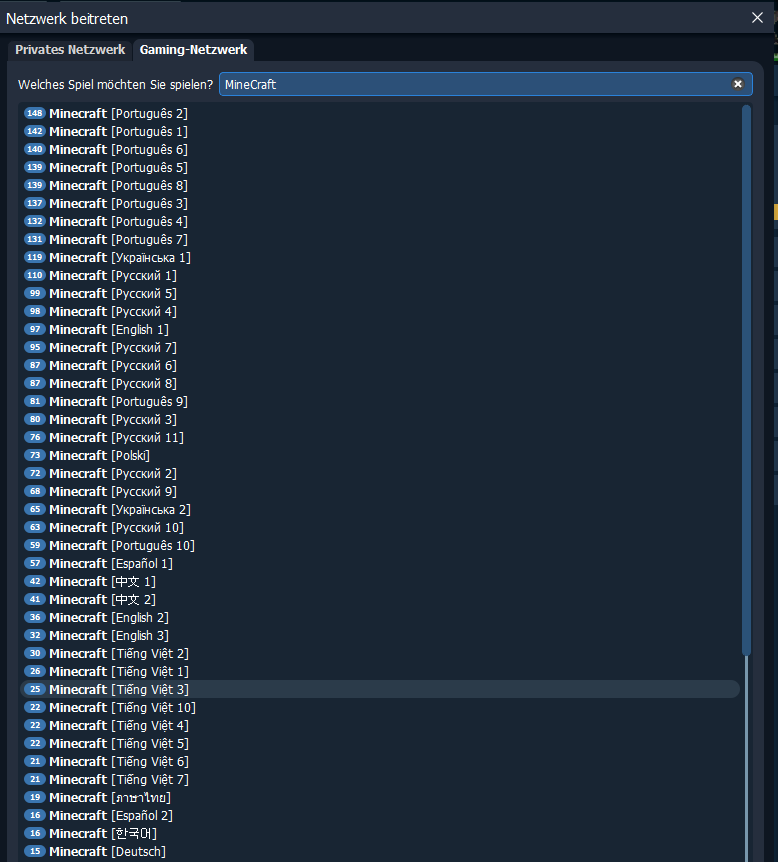Pick the Minecraft [中文 2] entry
The width and height of the screenshot is (778, 862).
pyautogui.click(x=380, y=599)
